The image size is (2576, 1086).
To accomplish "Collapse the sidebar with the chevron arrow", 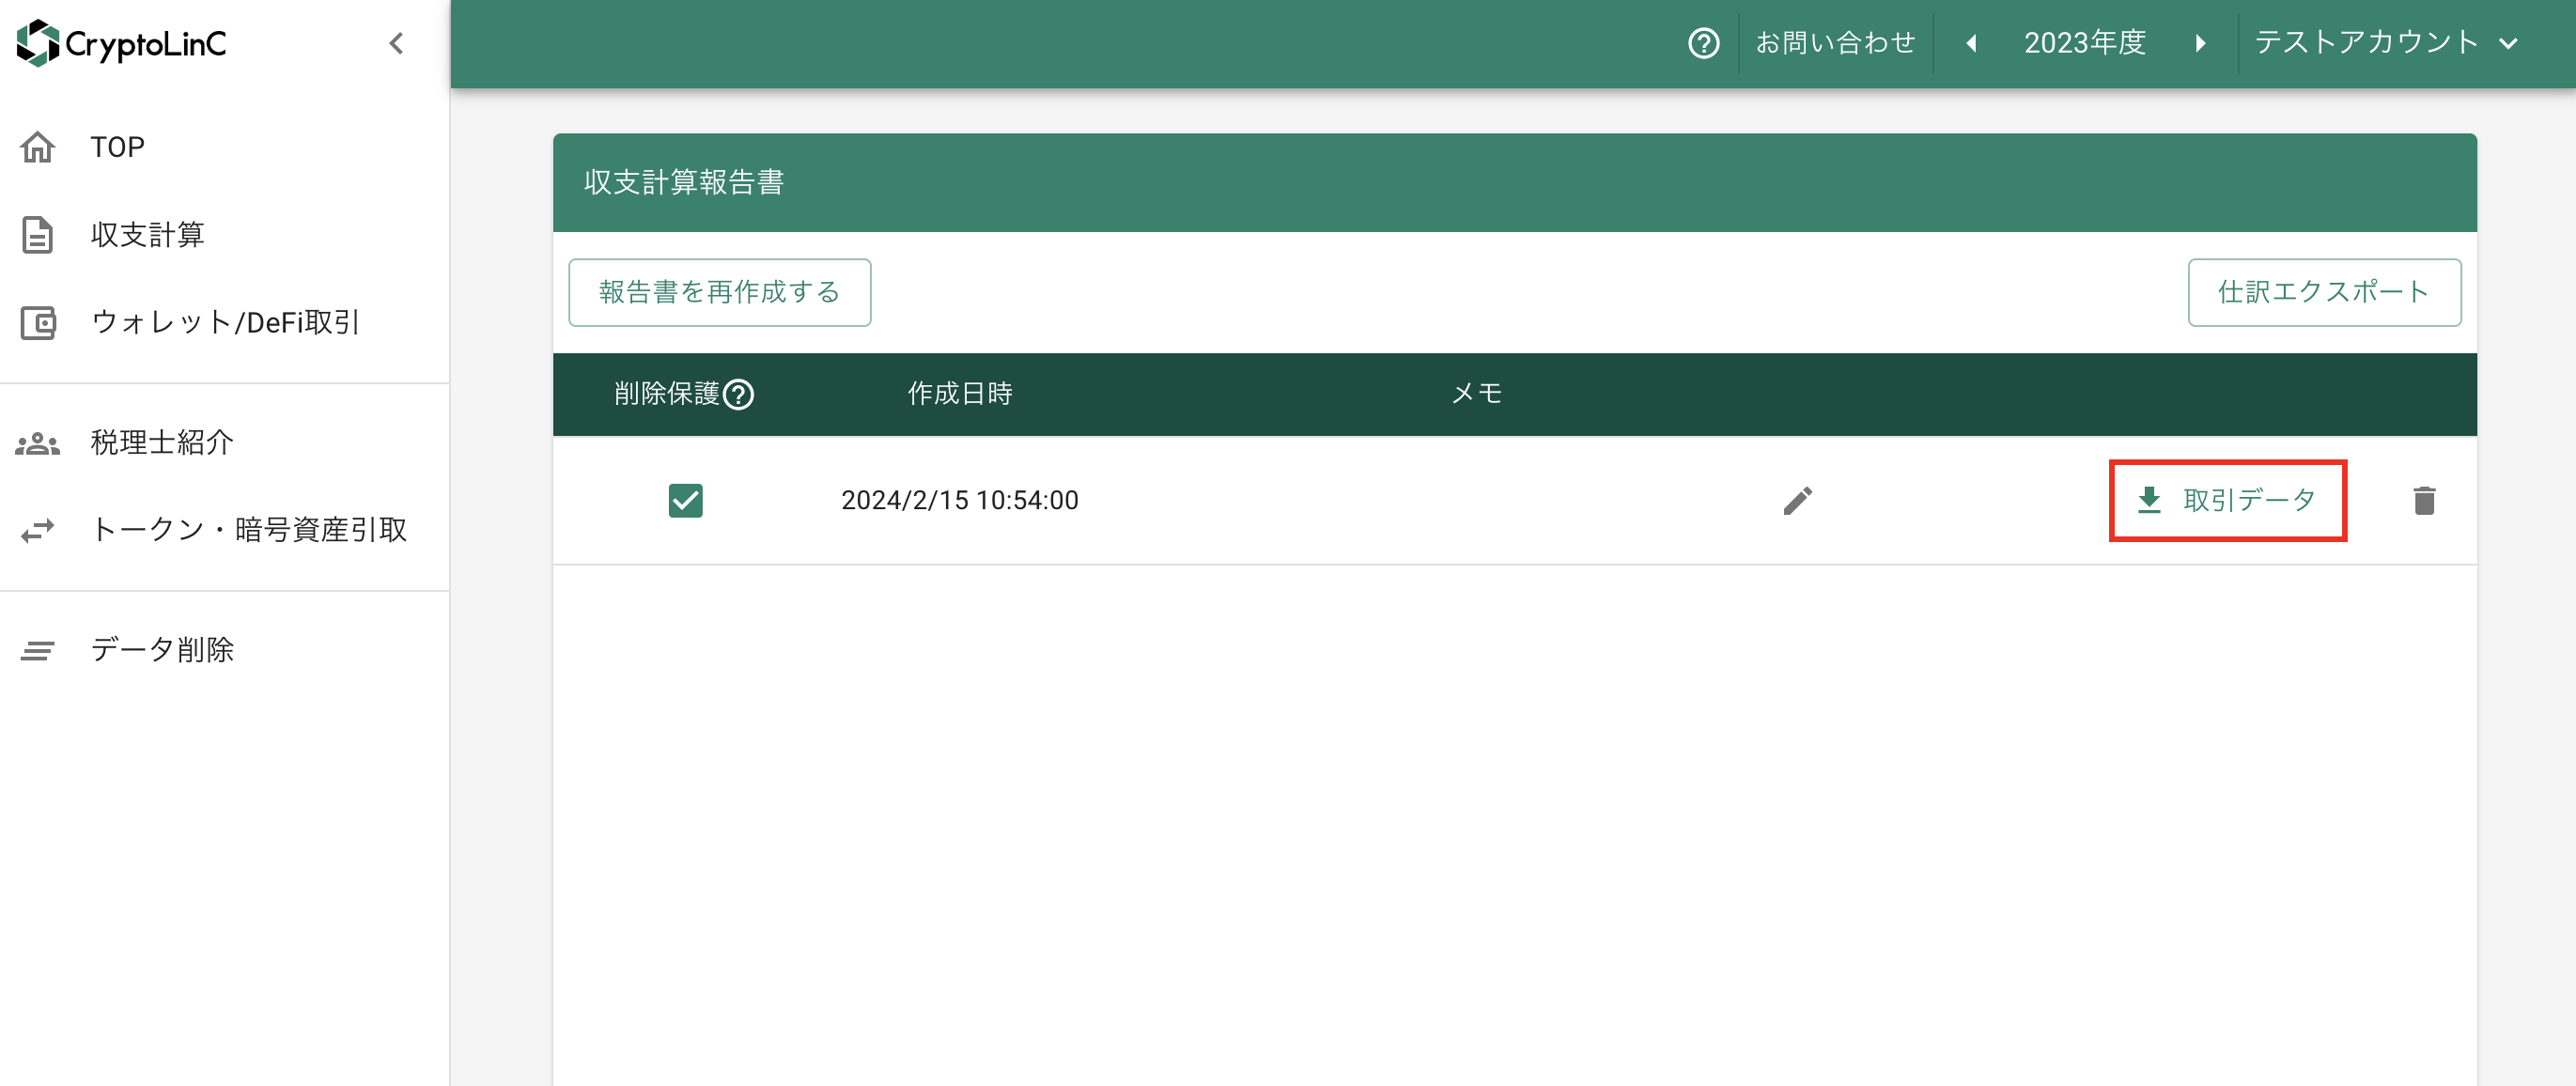I will [x=396, y=43].
